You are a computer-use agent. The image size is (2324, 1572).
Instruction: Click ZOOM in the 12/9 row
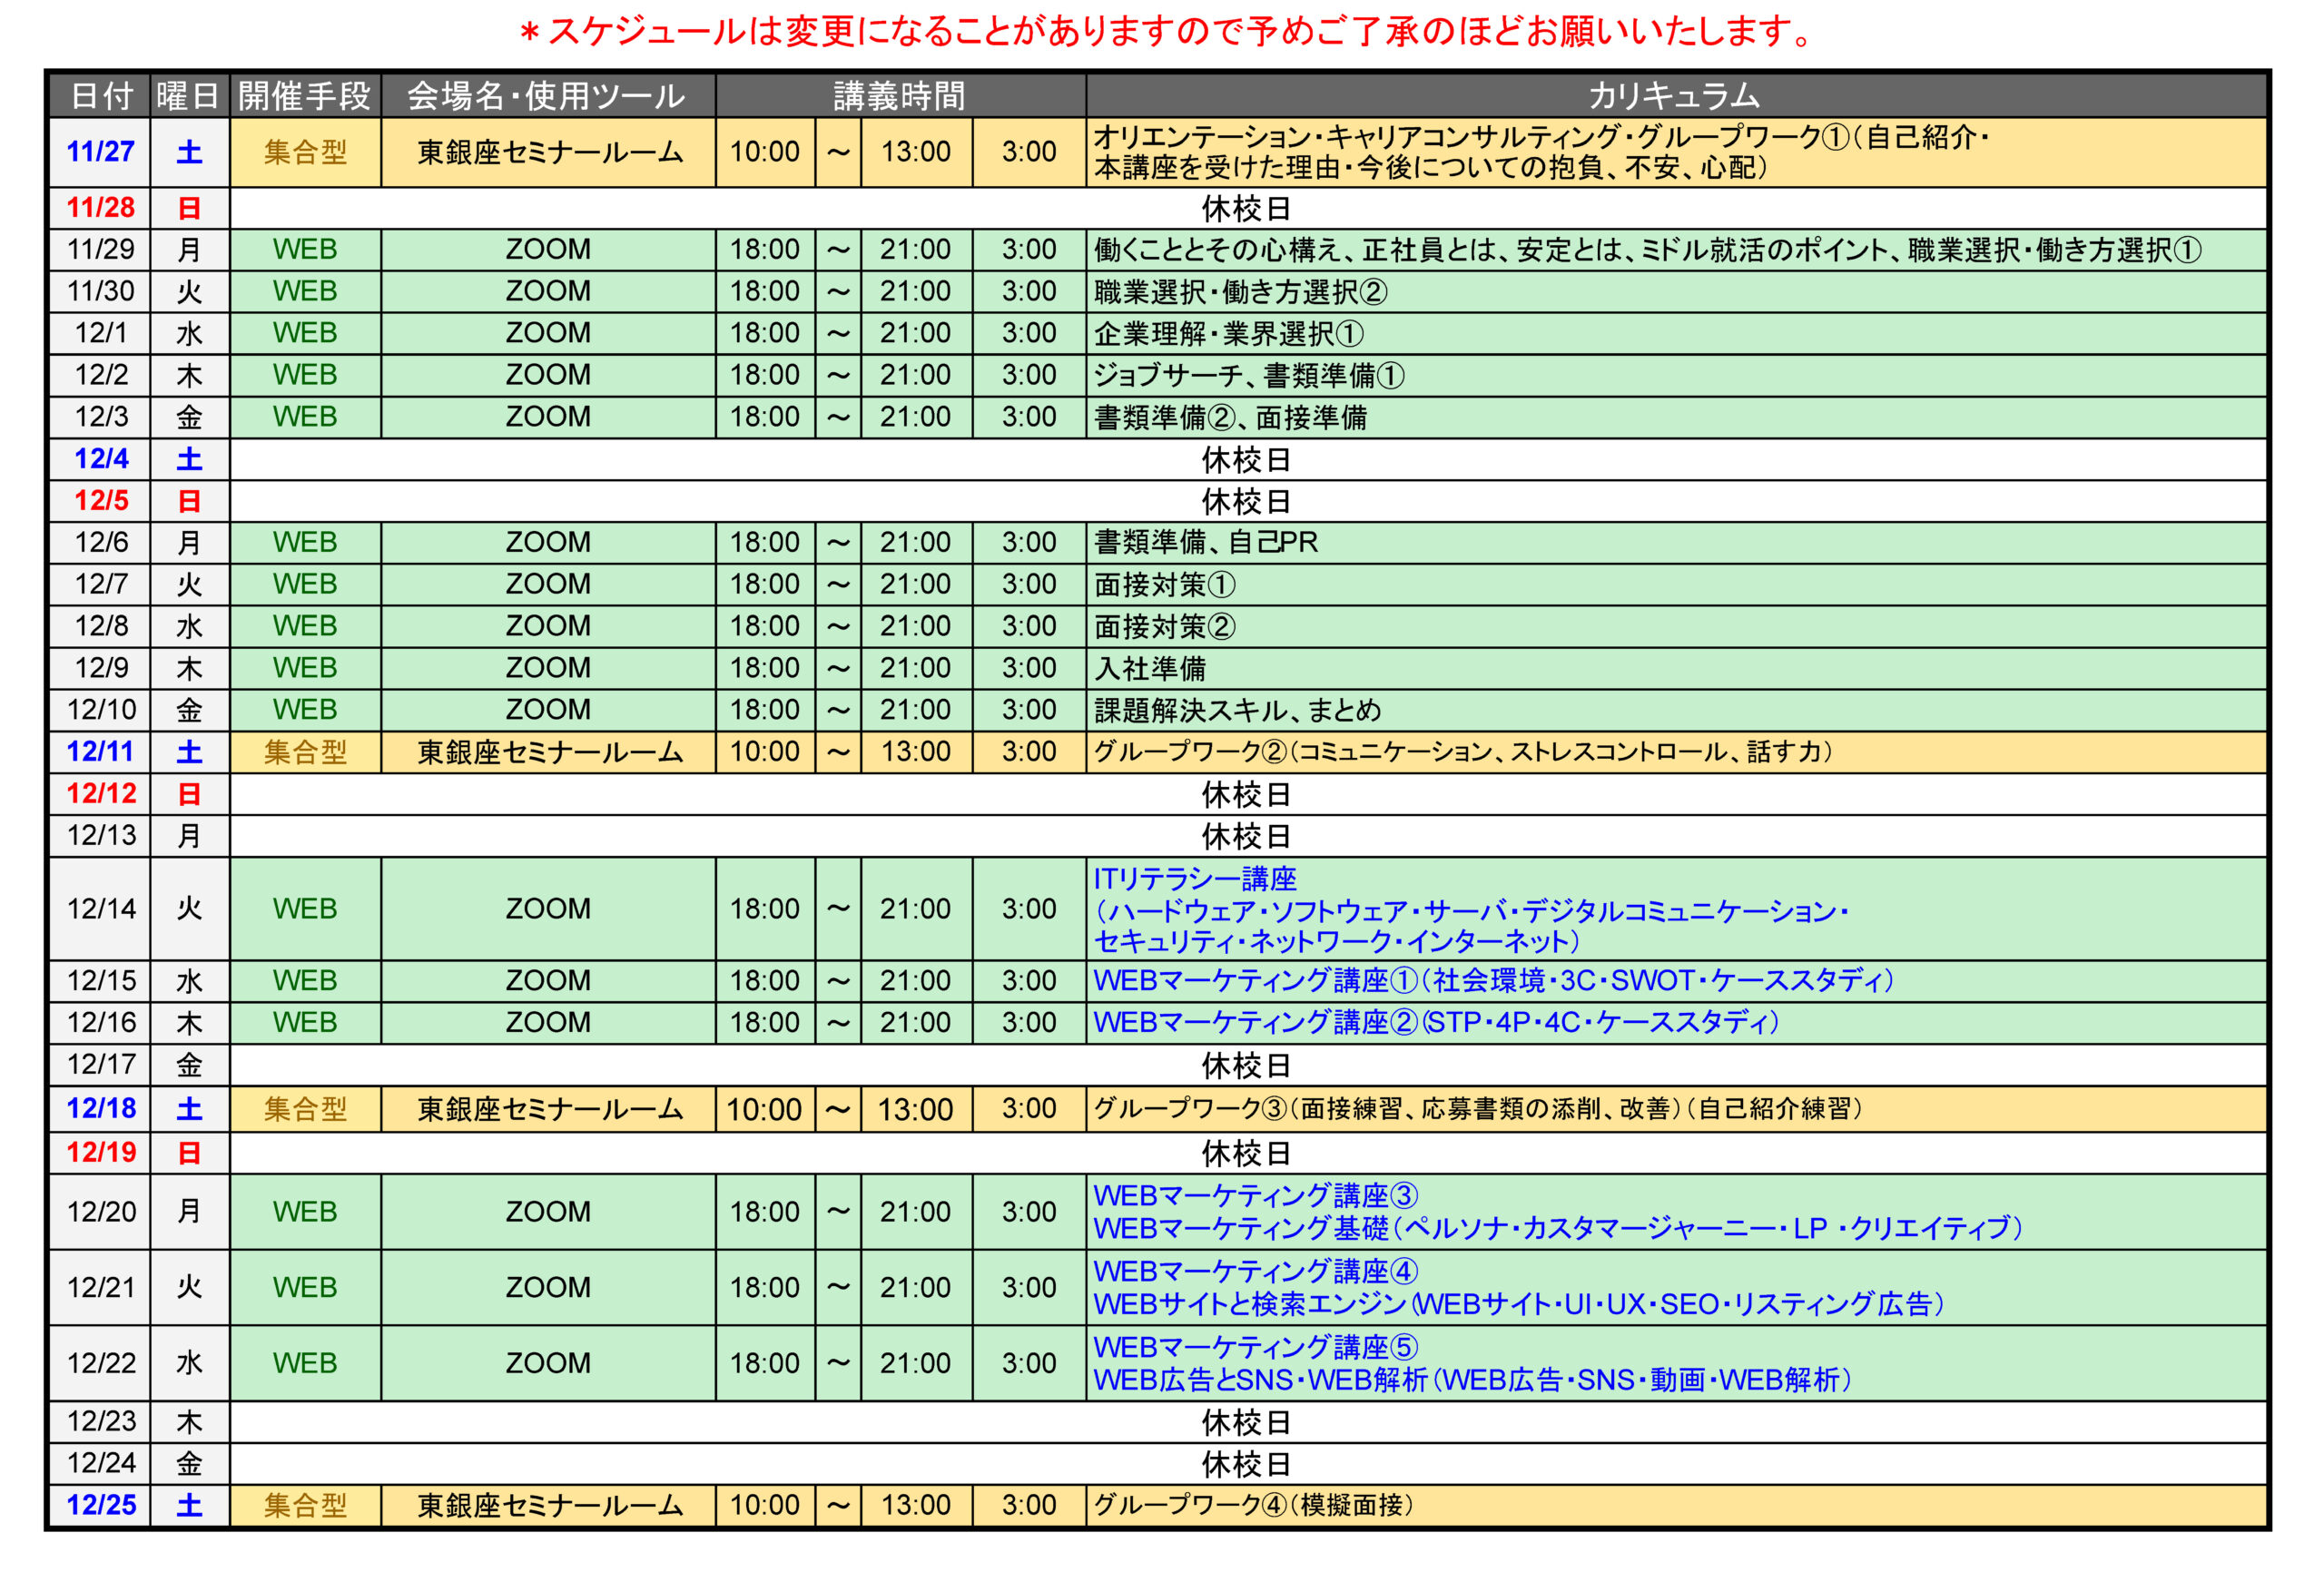pos(548,668)
